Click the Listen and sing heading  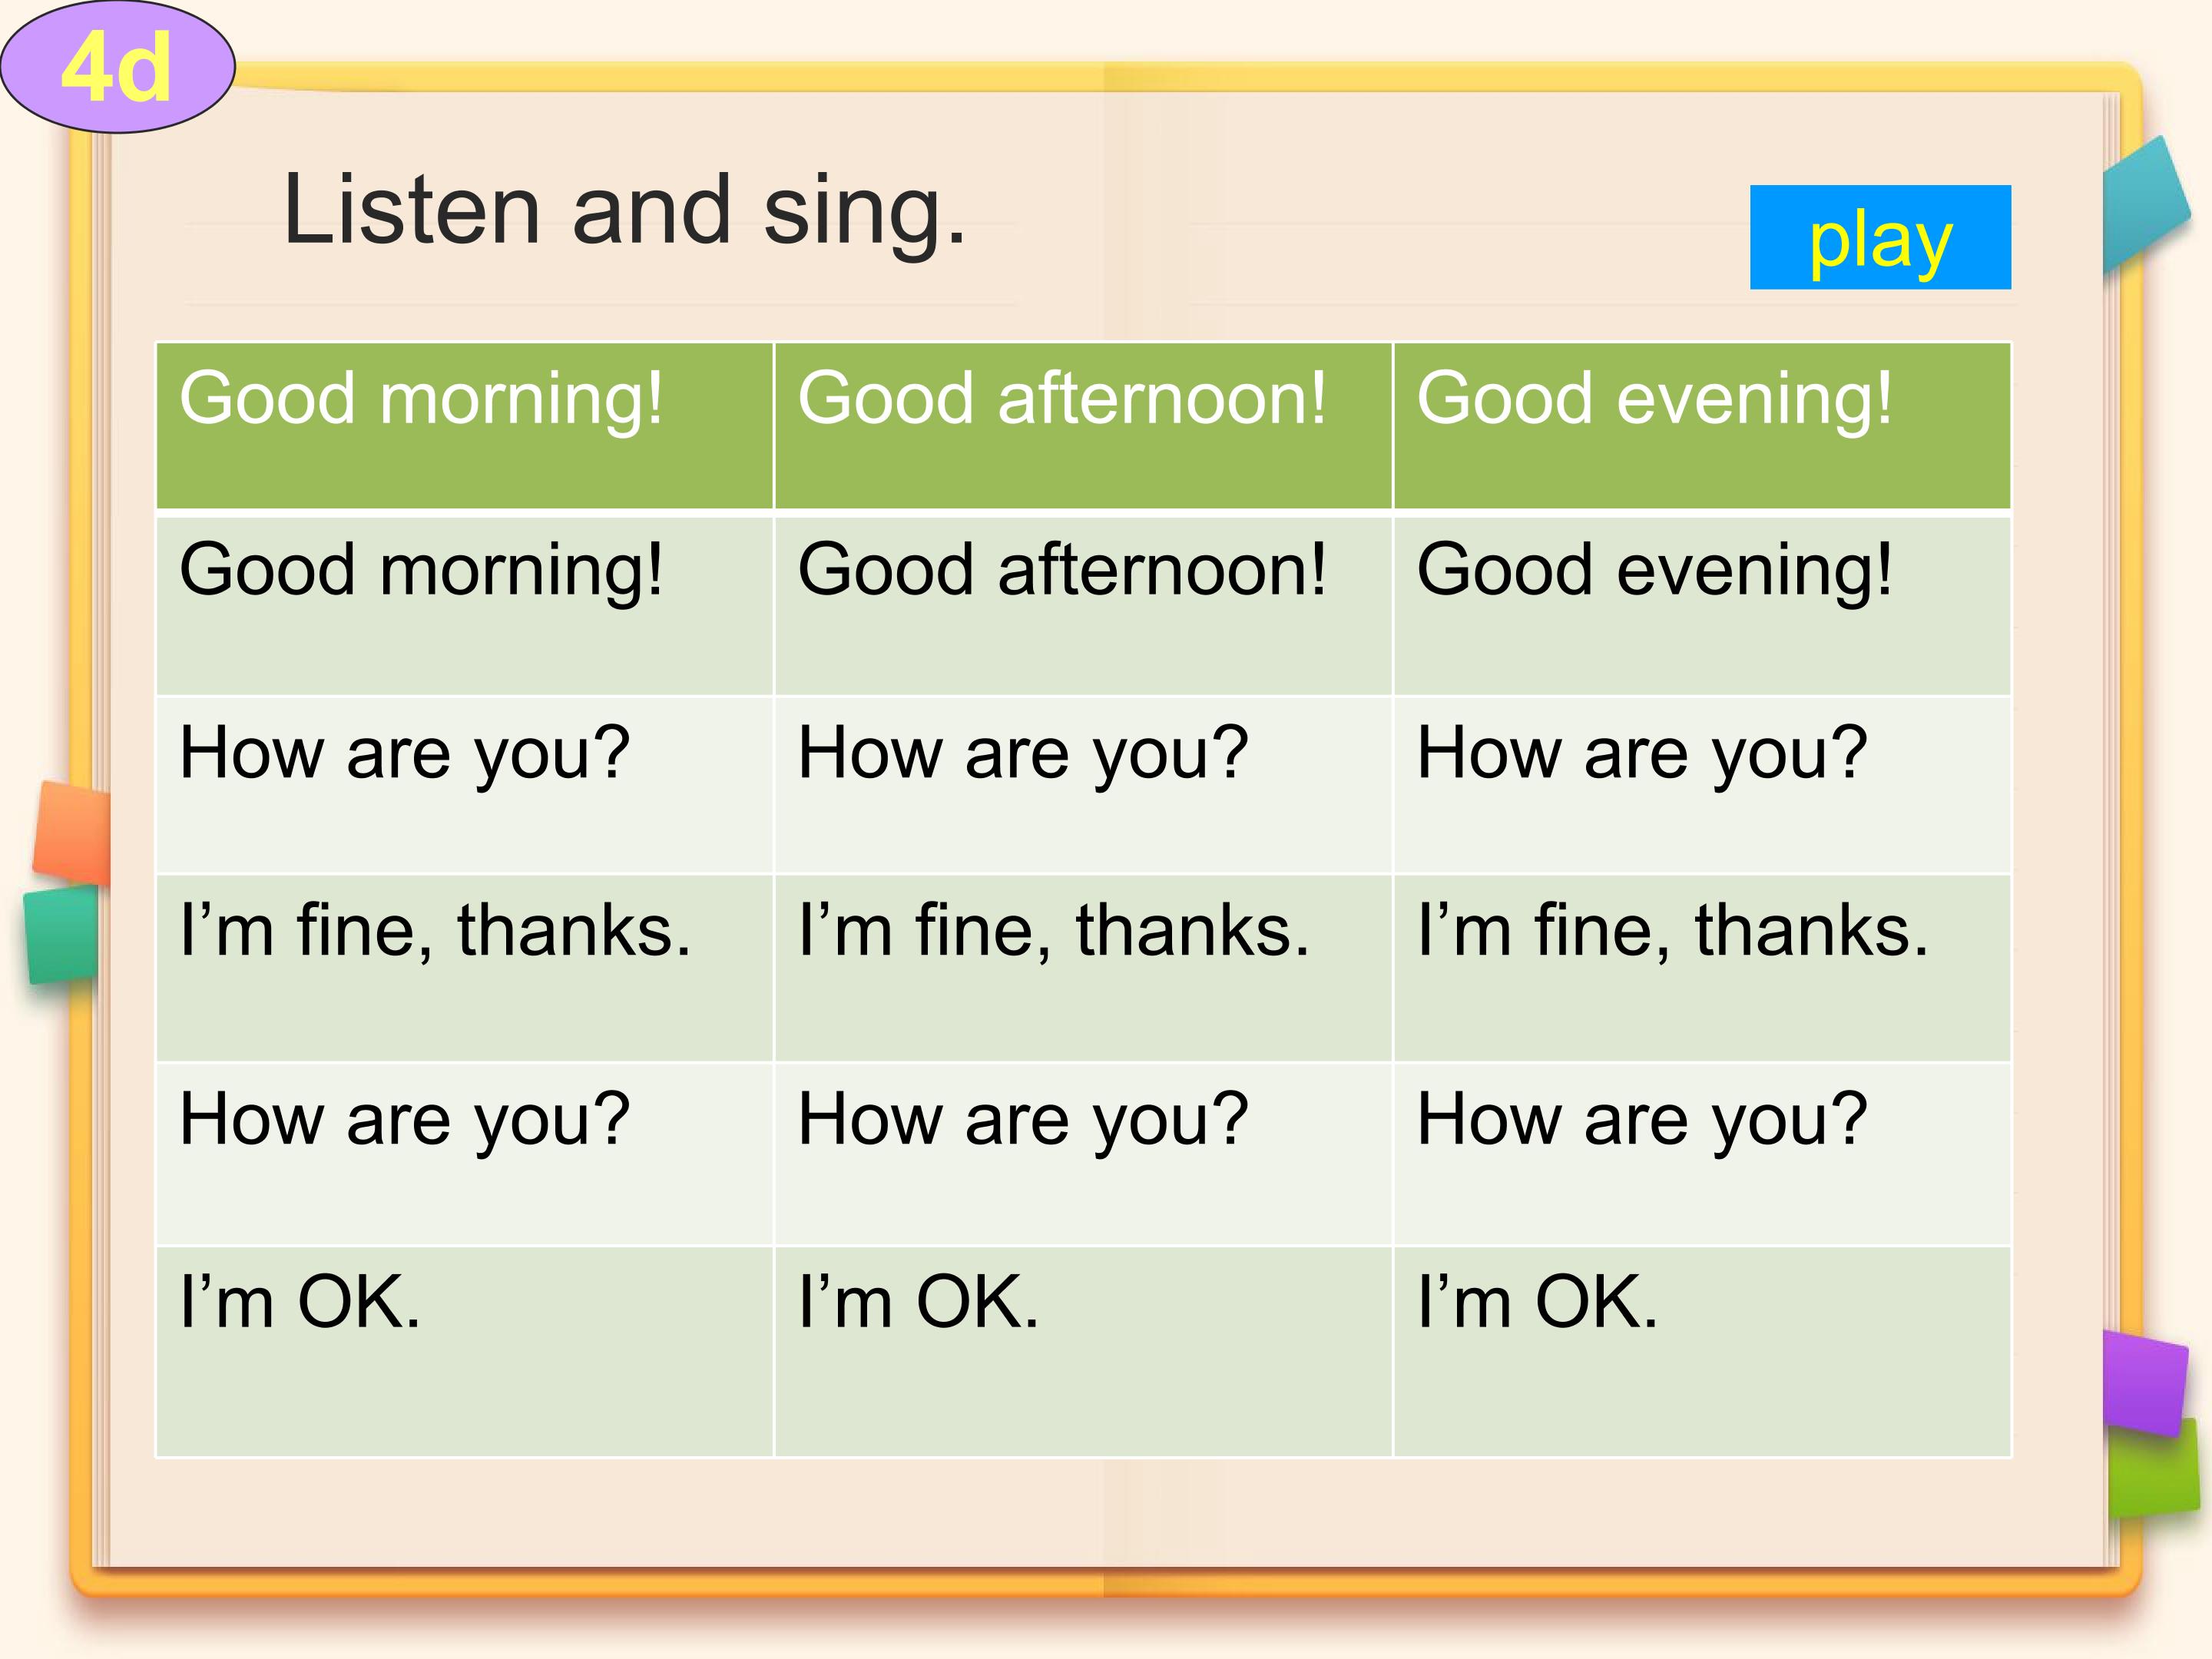tap(625, 210)
